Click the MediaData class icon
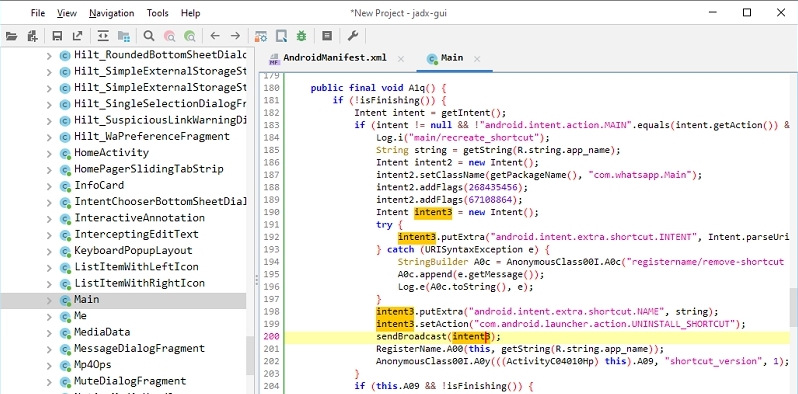Screen dimensions: 798x394 pos(65,332)
